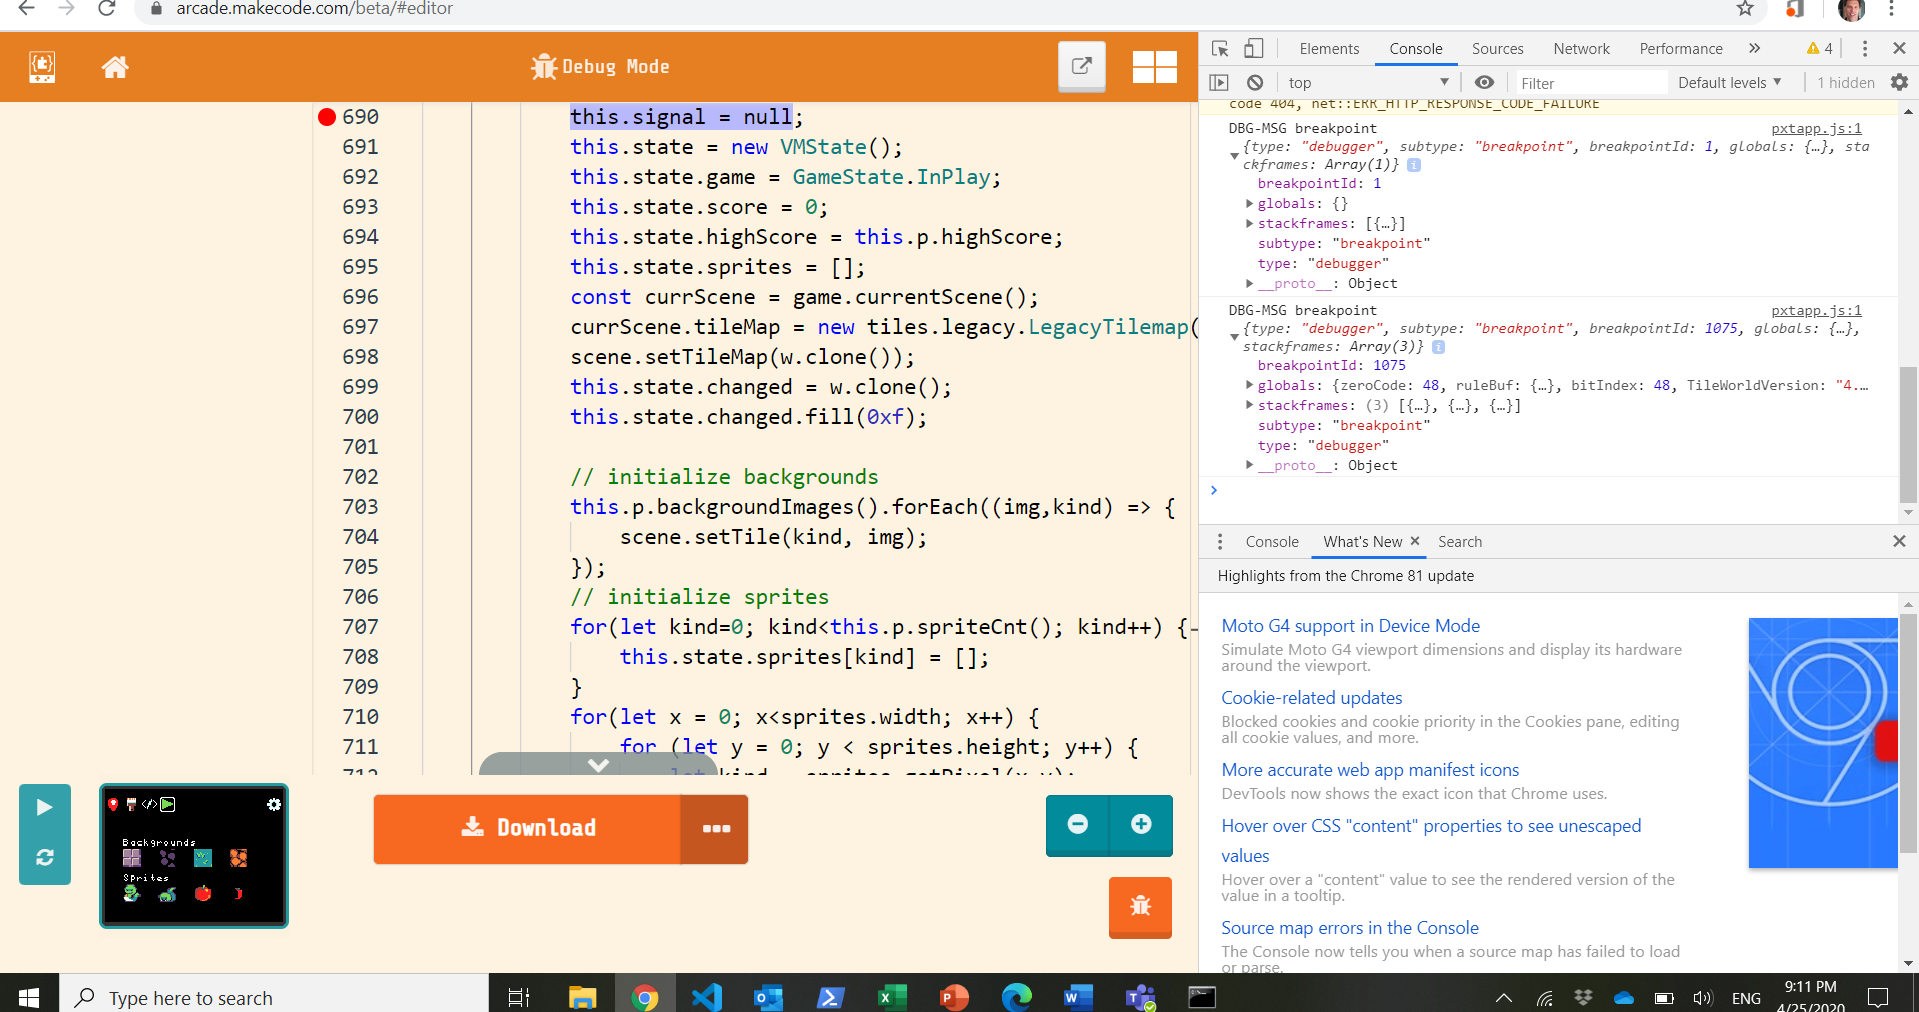Toggle the breakpoint on line 690
The image size is (1919, 1012).
[x=325, y=117]
